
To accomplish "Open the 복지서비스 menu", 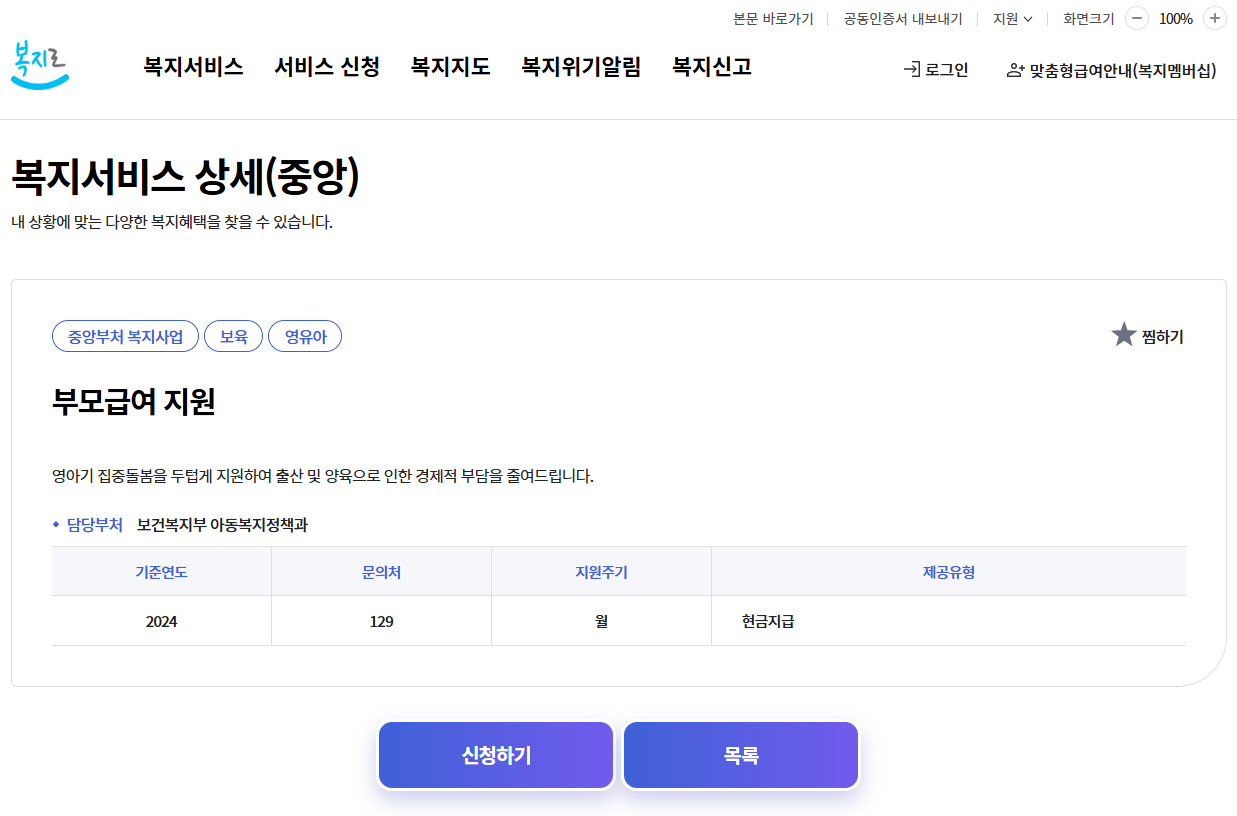I will (193, 66).
